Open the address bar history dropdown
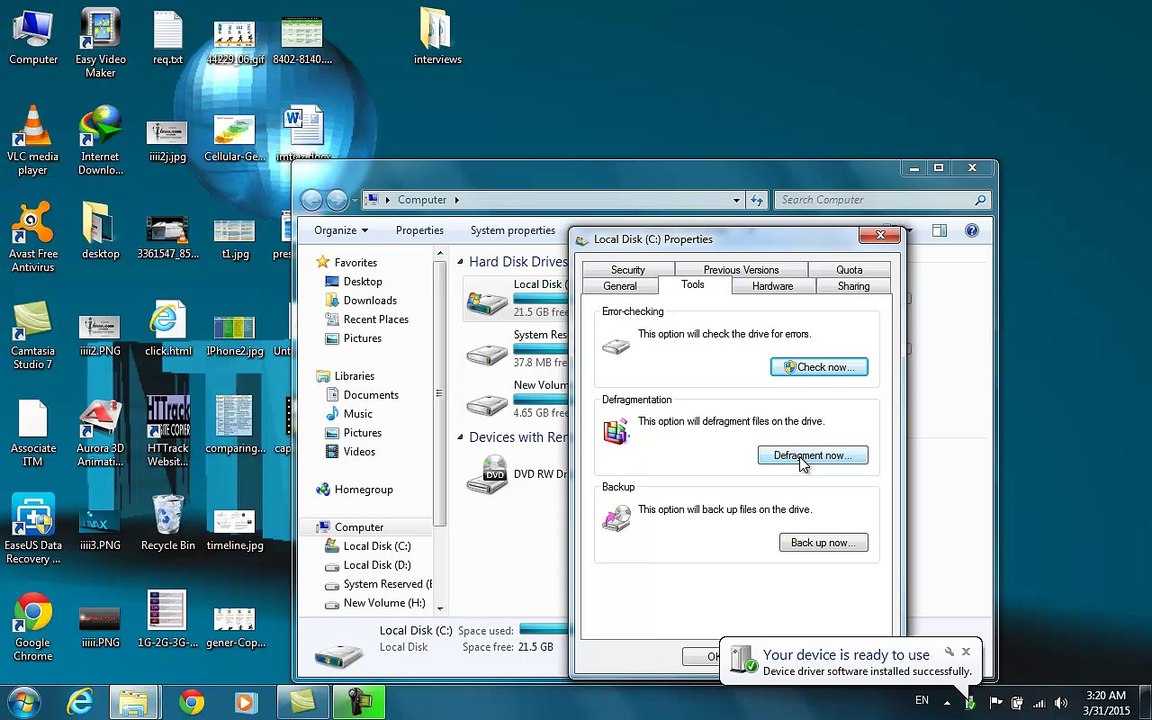This screenshot has width=1152, height=720. point(736,200)
